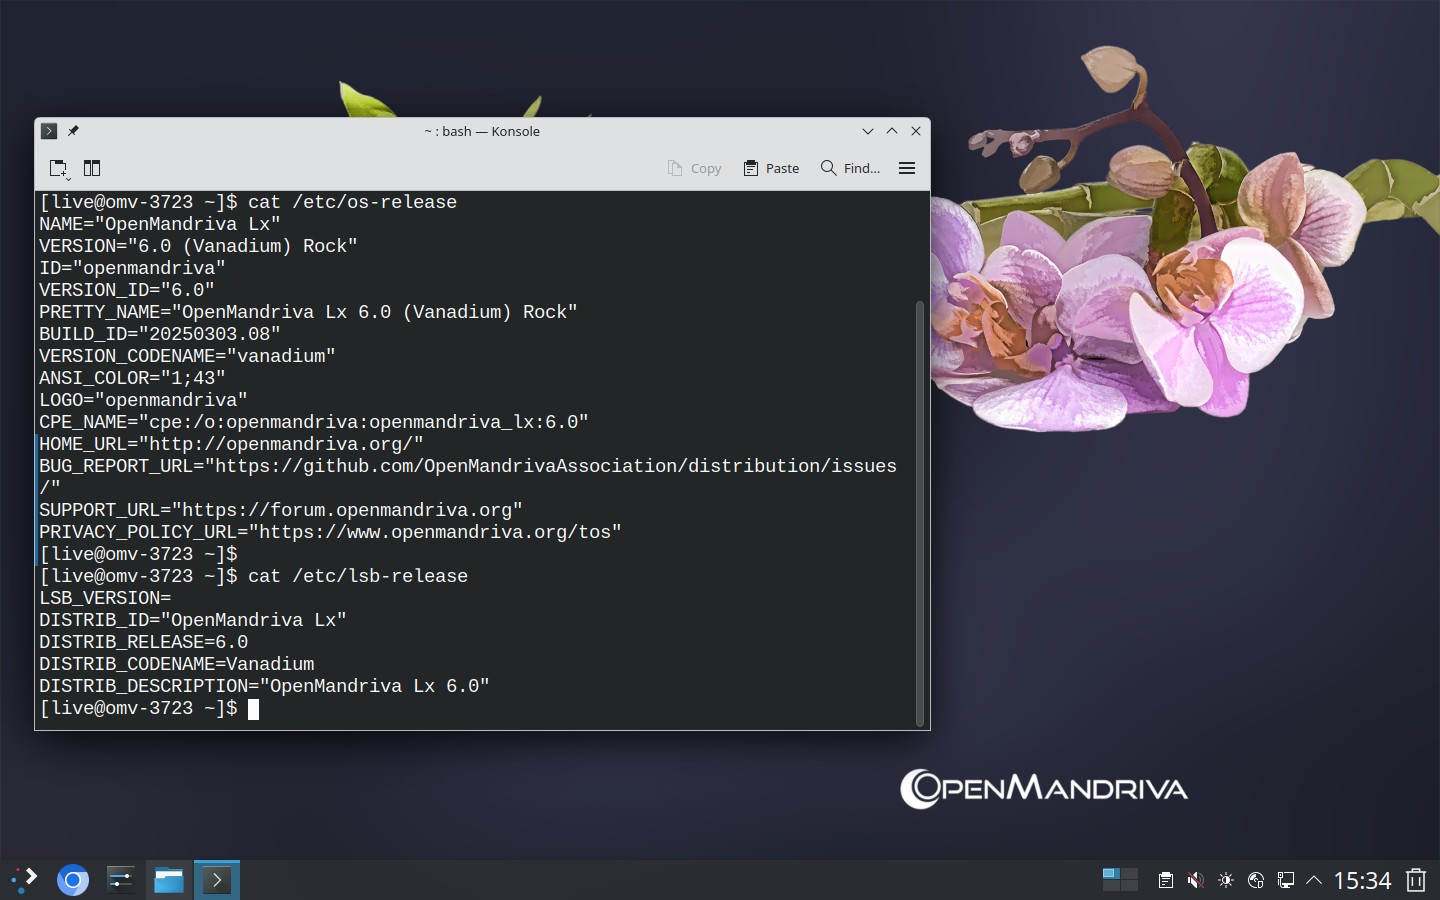
Task: Click the Copy toolbar button
Action: click(694, 168)
